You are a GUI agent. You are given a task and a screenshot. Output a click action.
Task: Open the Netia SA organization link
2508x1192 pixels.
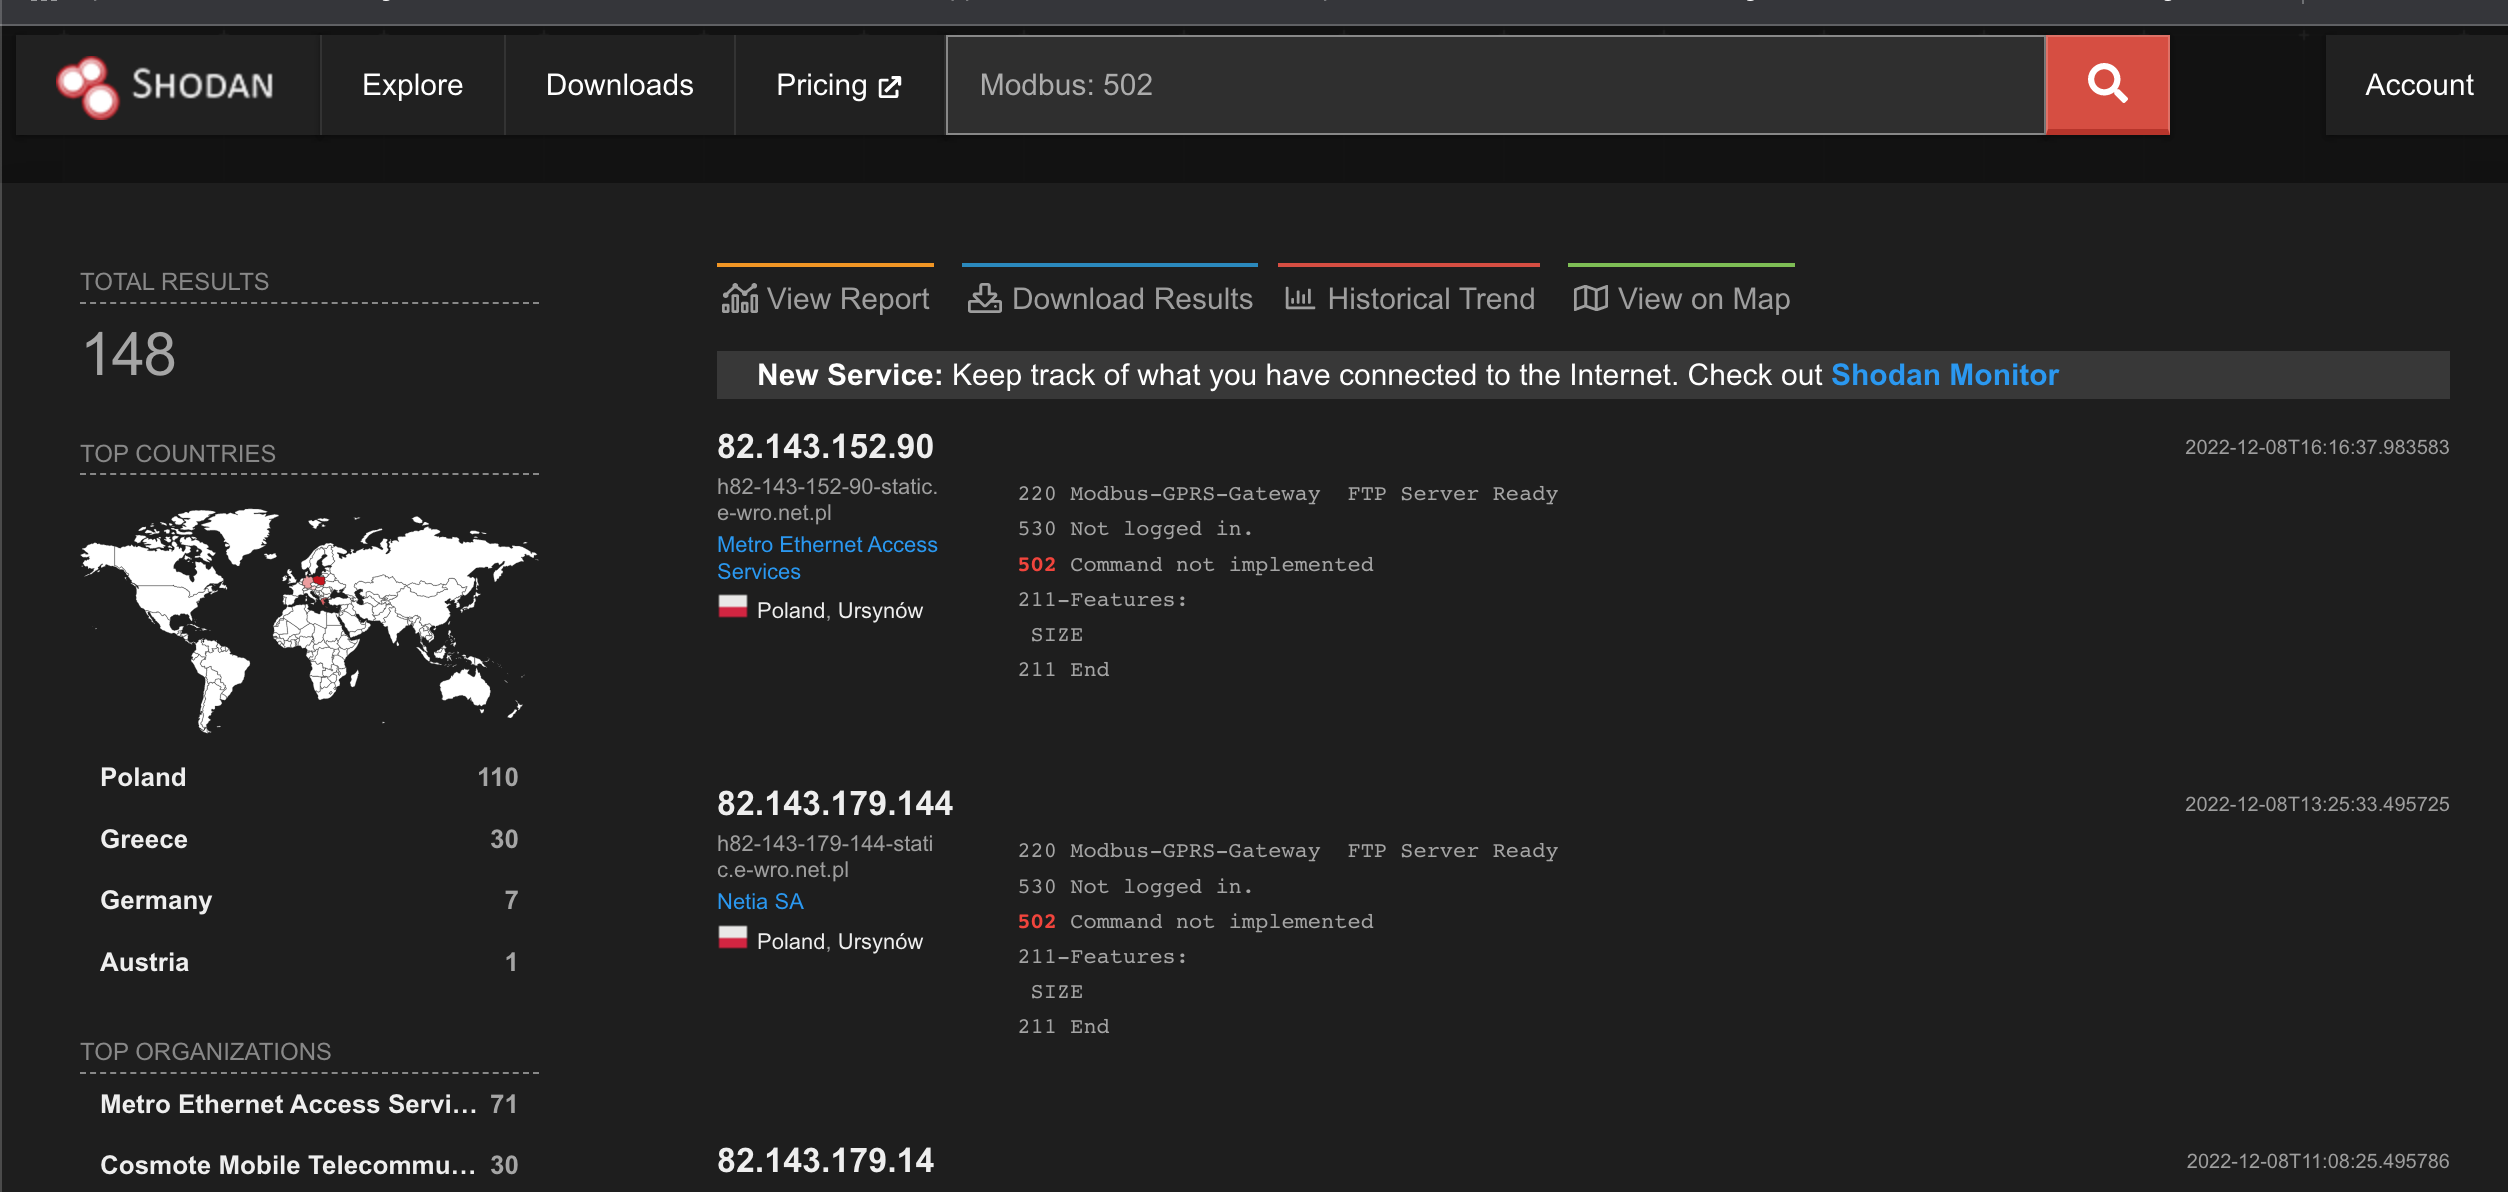pos(760,902)
